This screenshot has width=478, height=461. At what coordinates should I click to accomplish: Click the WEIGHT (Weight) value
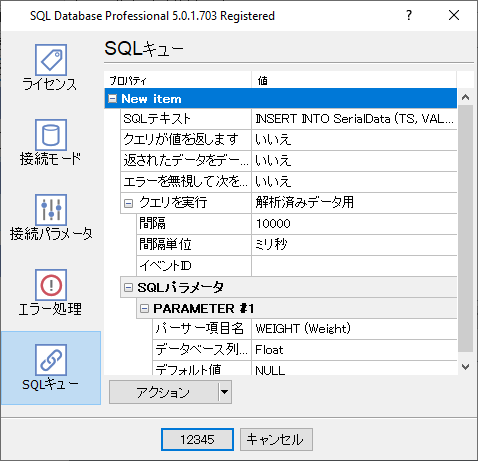click(x=354, y=329)
